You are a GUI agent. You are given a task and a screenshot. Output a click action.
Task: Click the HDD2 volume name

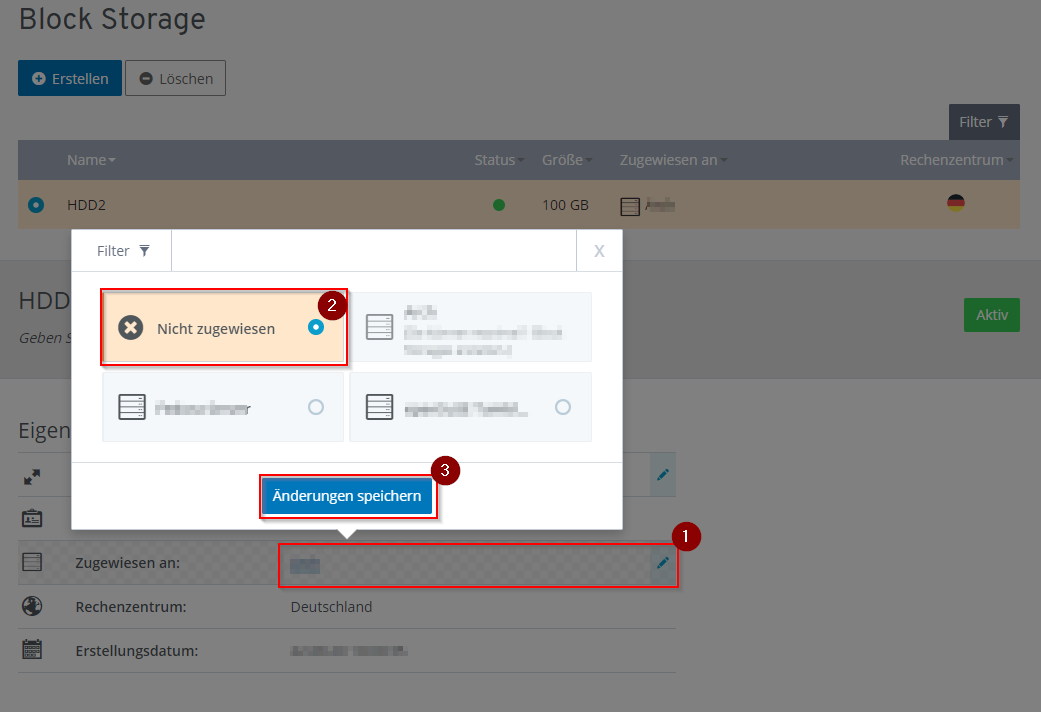click(86, 205)
